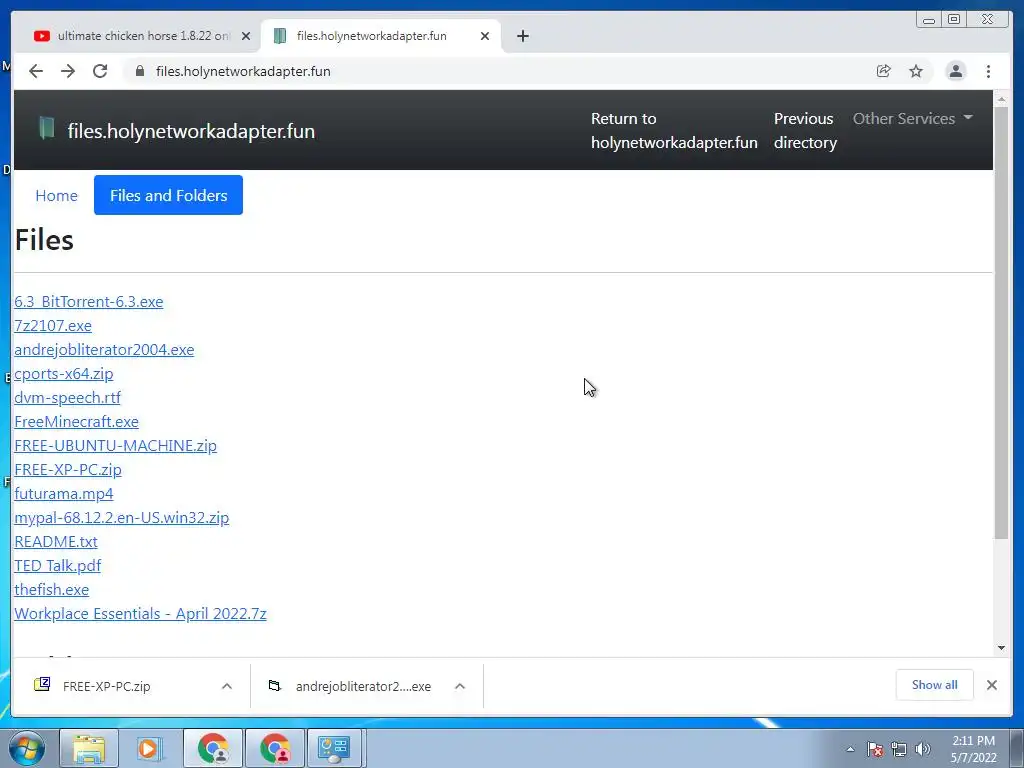Share this page via share icon

884,71
